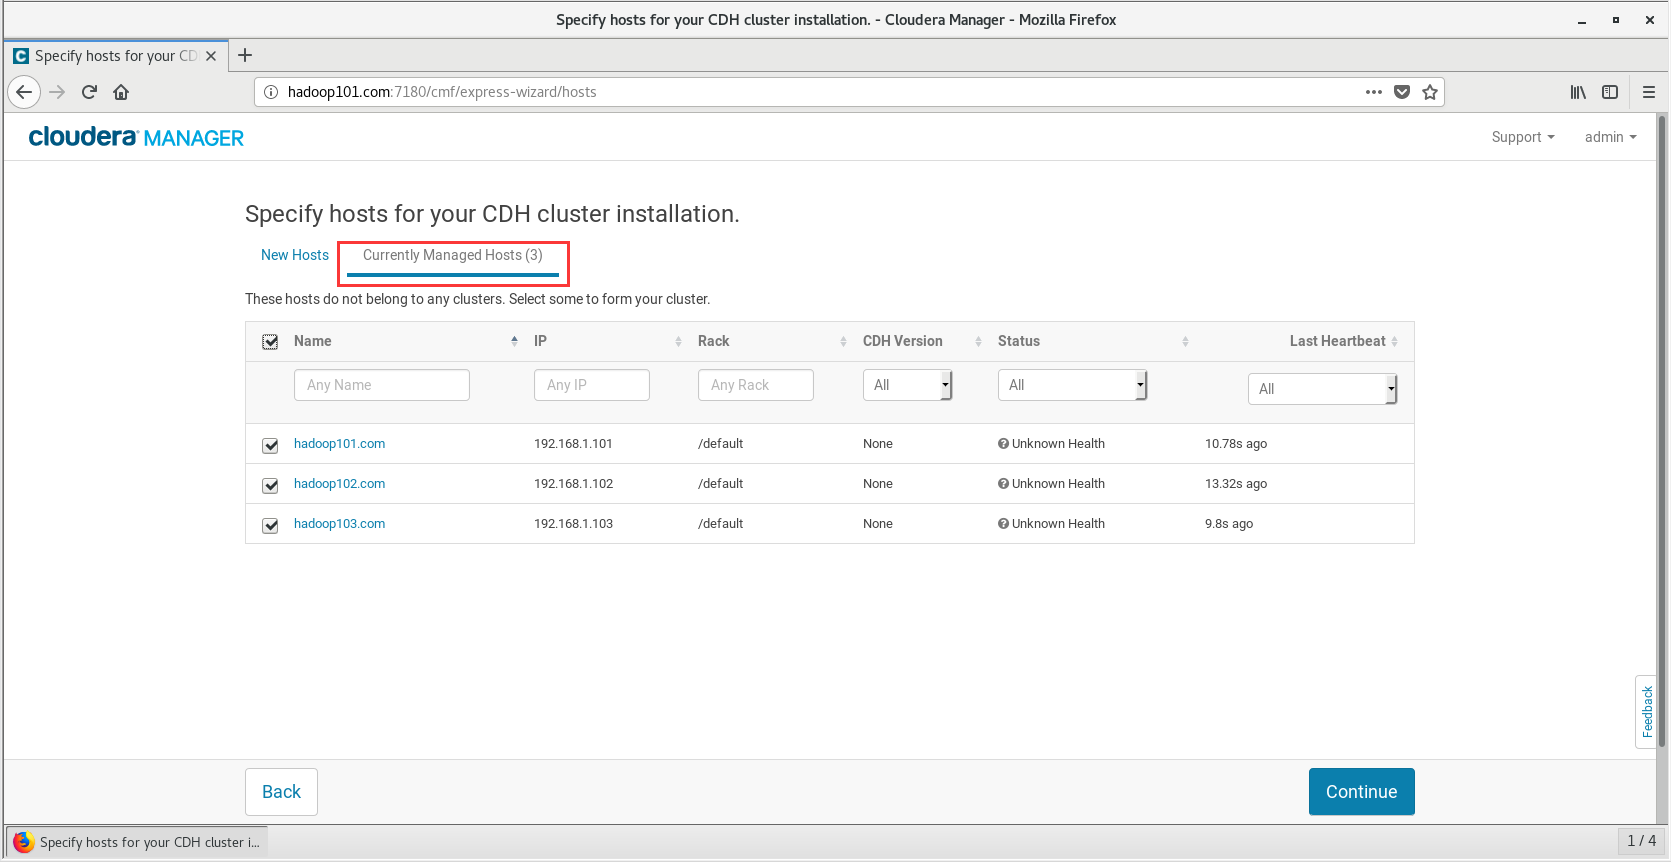The image size is (1671, 862).
Task: Uncheck the hadoop103.com host checkbox
Action: click(270, 526)
